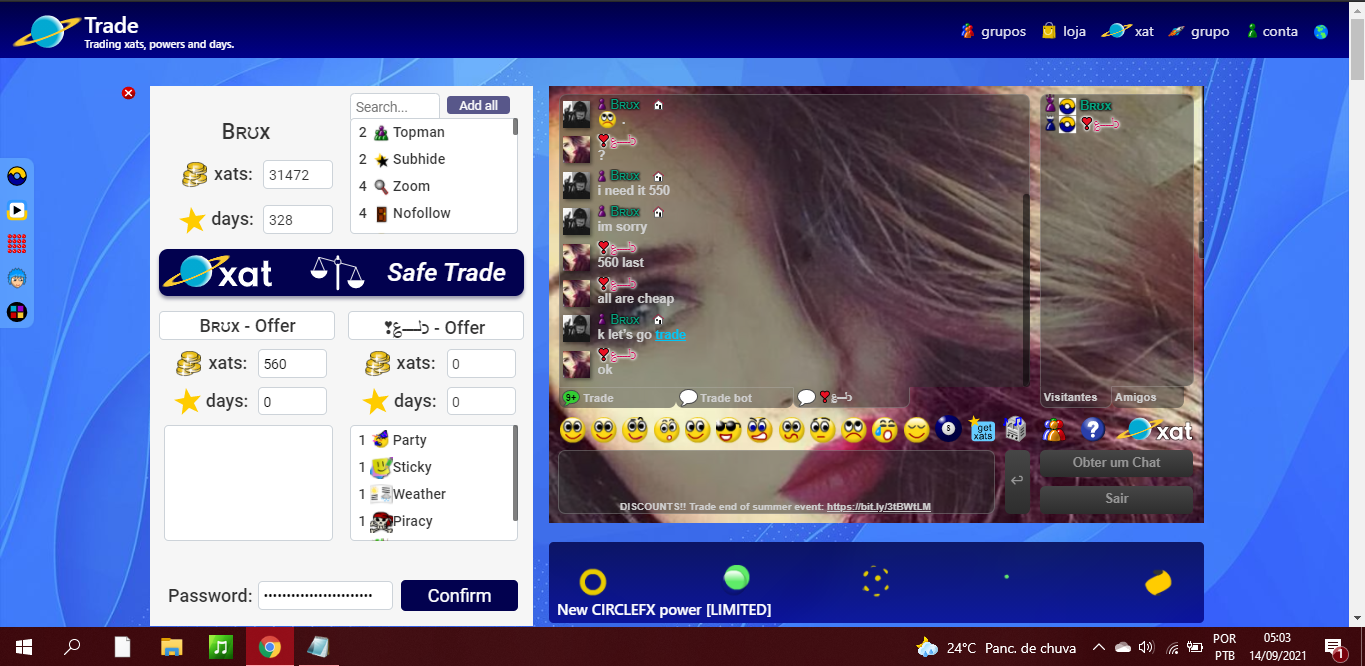
Task: Click the red dots grid icon in sidebar
Action: (17, 244)
